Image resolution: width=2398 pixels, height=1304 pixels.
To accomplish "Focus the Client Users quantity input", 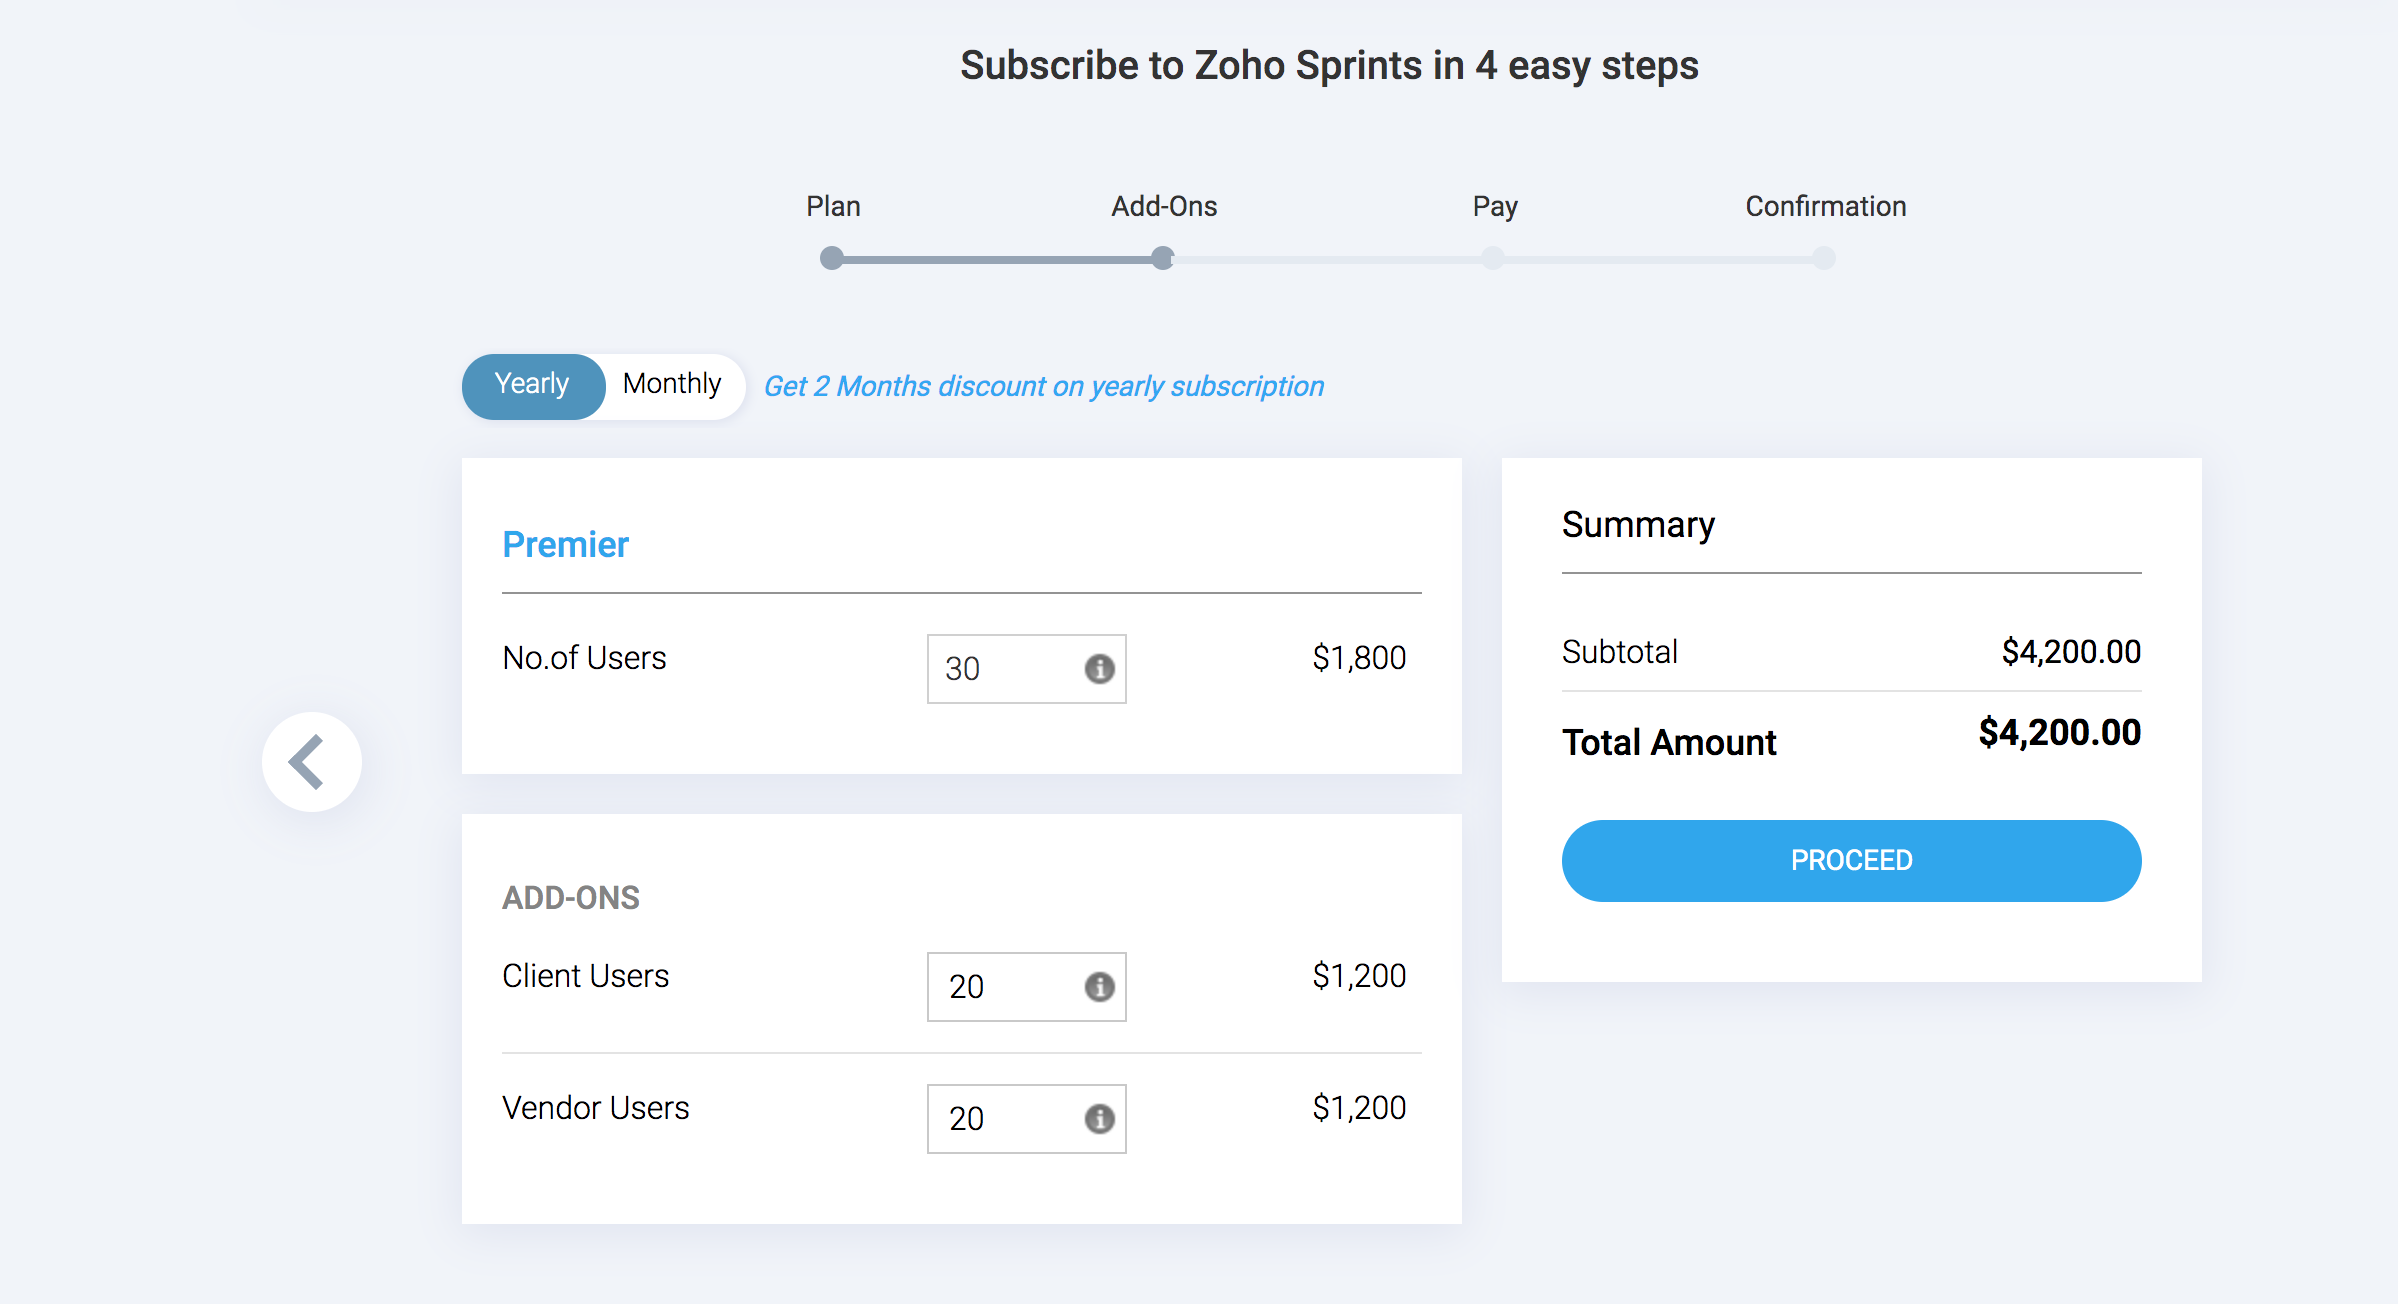I will [1026, 987].
